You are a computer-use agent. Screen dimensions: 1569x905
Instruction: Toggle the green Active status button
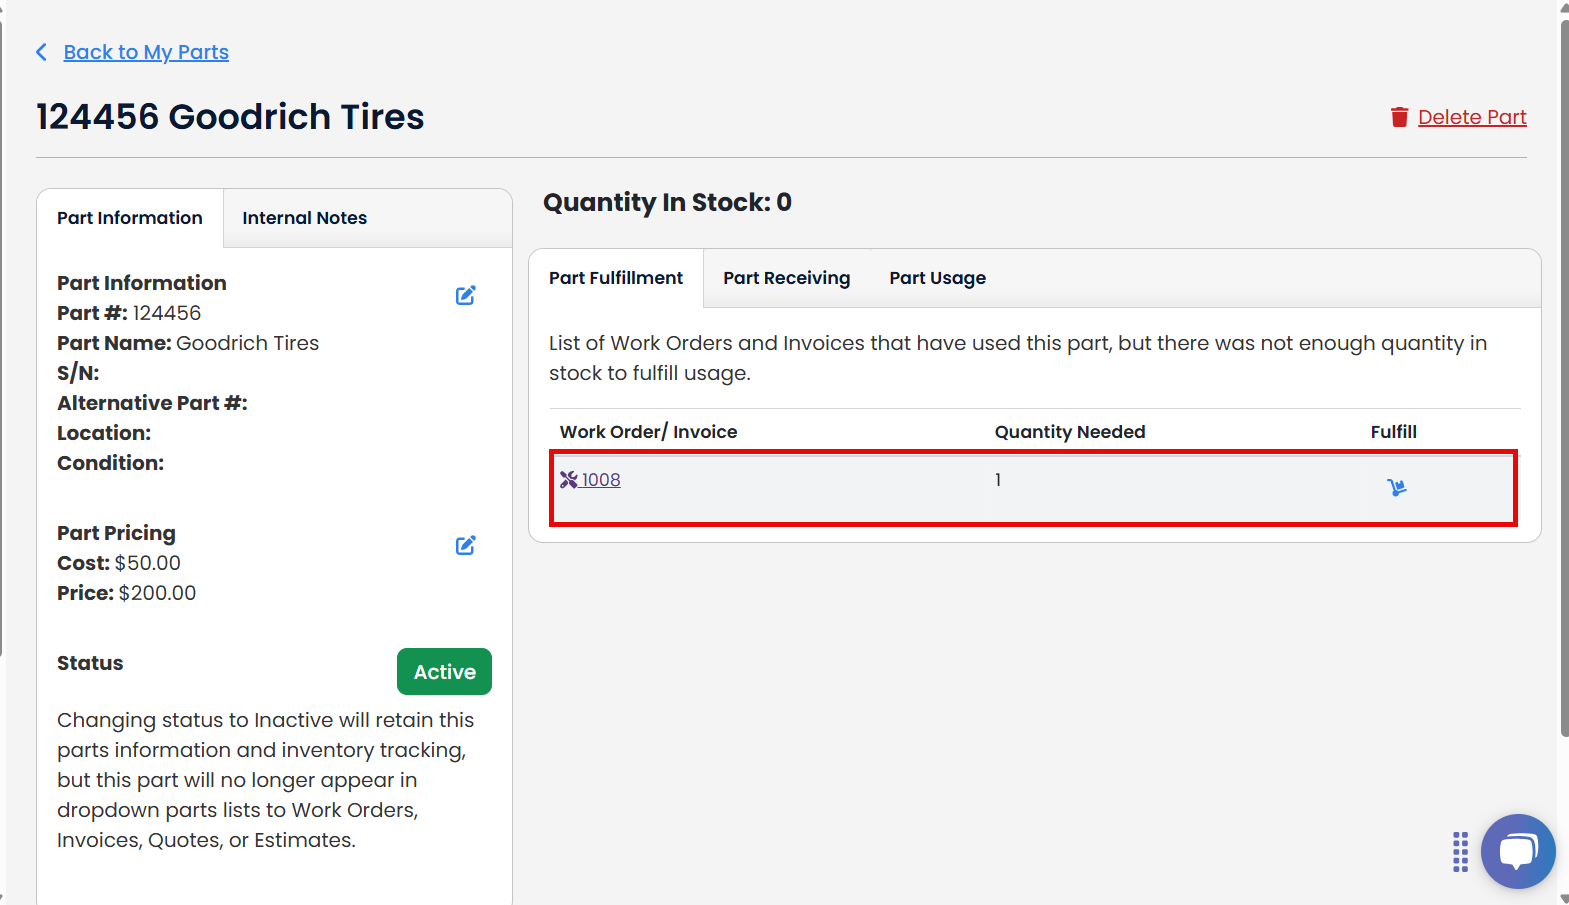[x=444, y=672]
